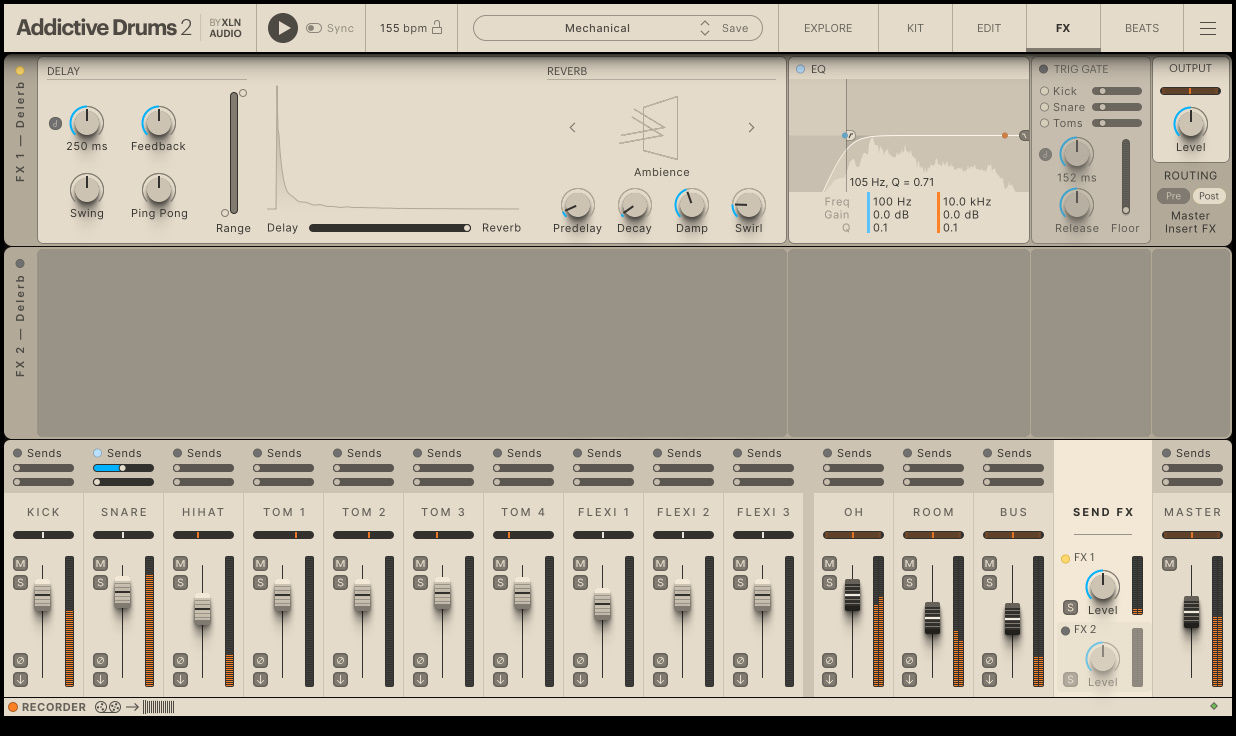Select previous reverb type with left chevron

point(573,127)
